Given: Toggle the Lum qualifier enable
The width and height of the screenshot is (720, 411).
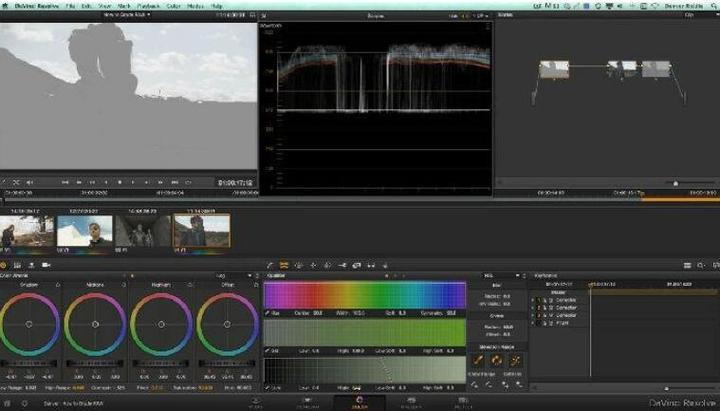Looking at the screenshot, I should pyautogui.click(x=268, y=389).
